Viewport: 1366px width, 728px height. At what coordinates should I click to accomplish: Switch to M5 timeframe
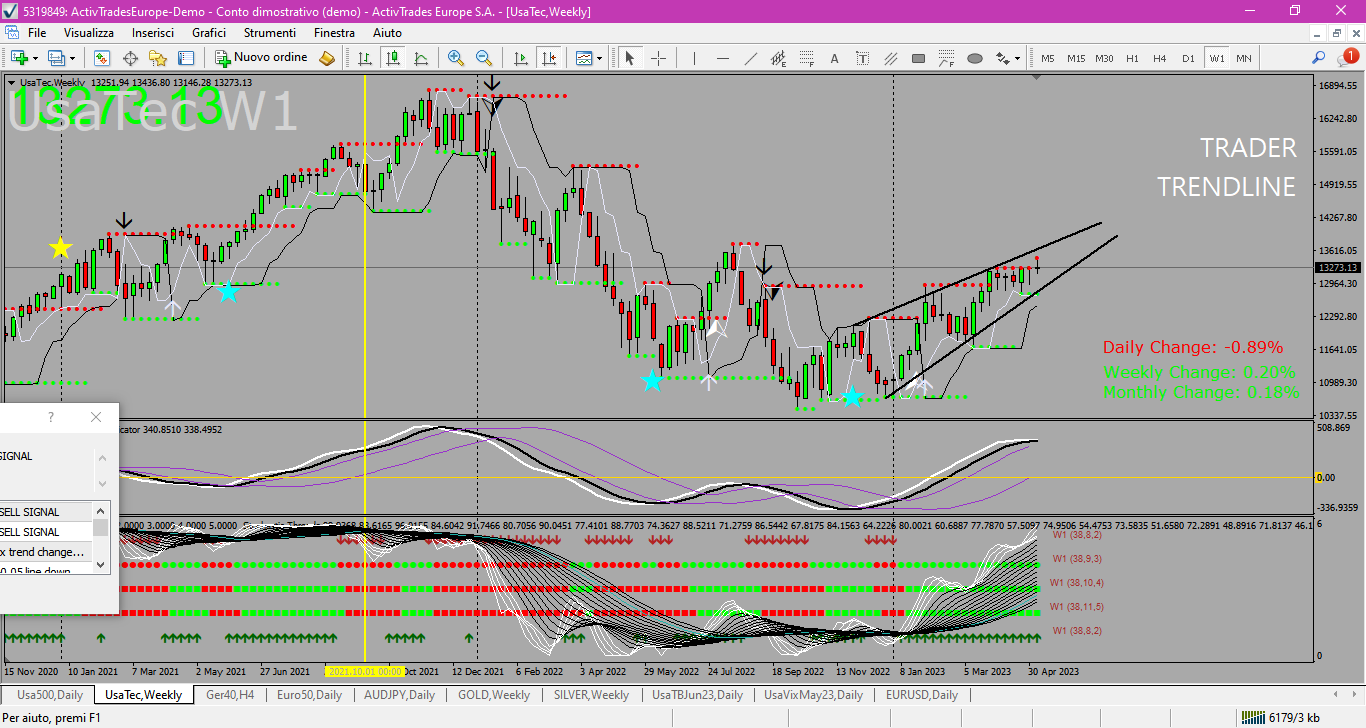click(1048, 58)
